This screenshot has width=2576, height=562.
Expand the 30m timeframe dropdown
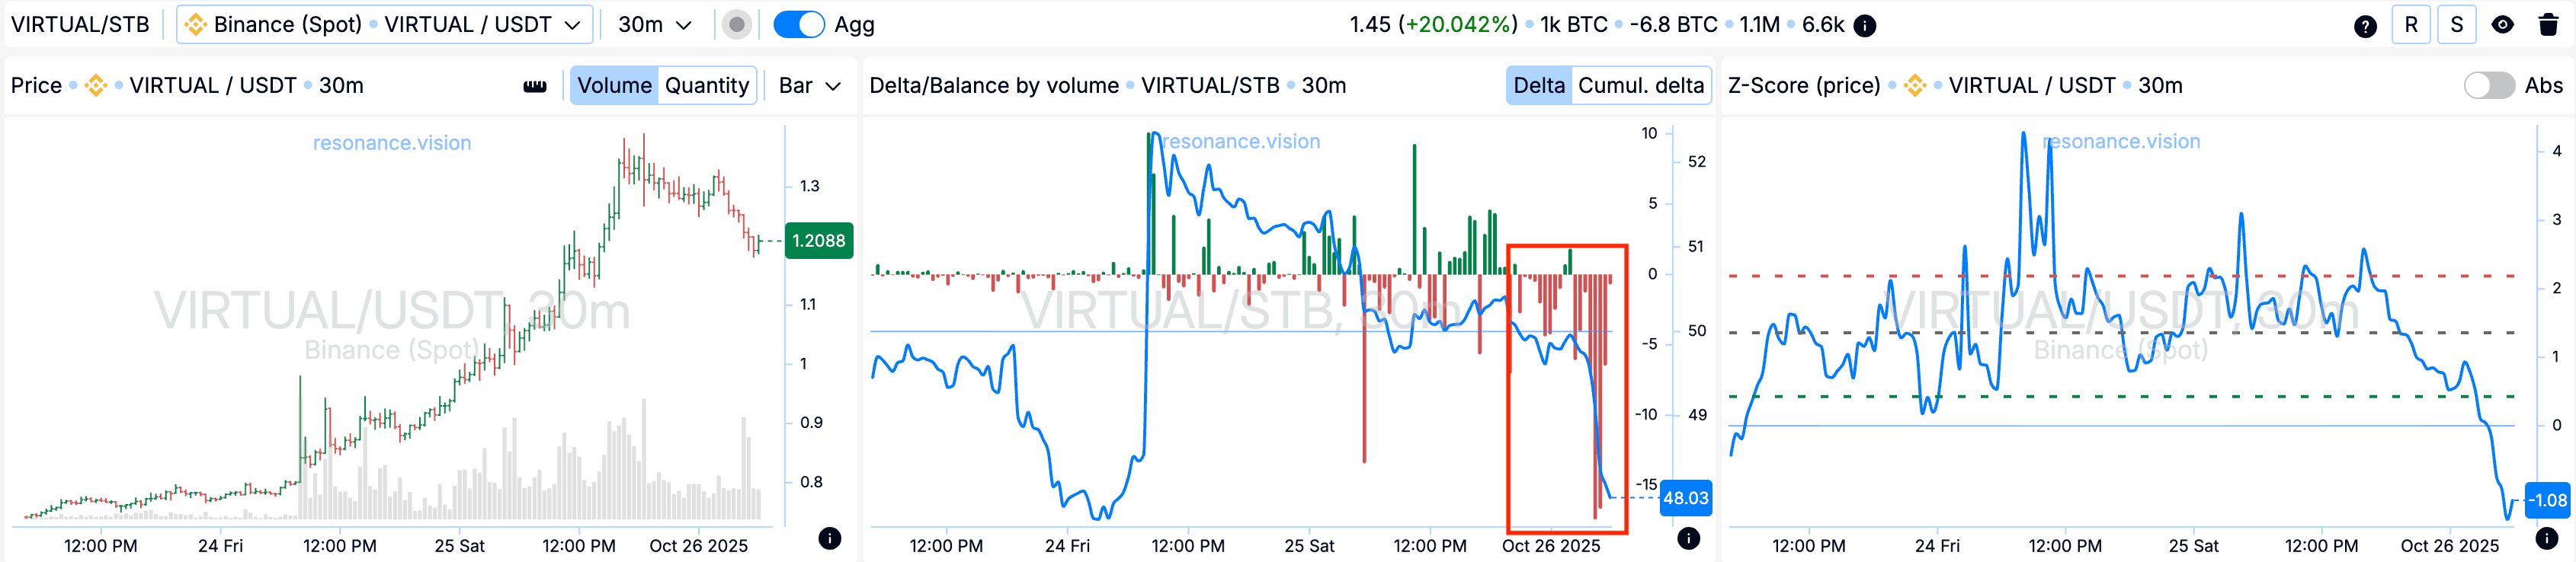click(x=655, y=25)
